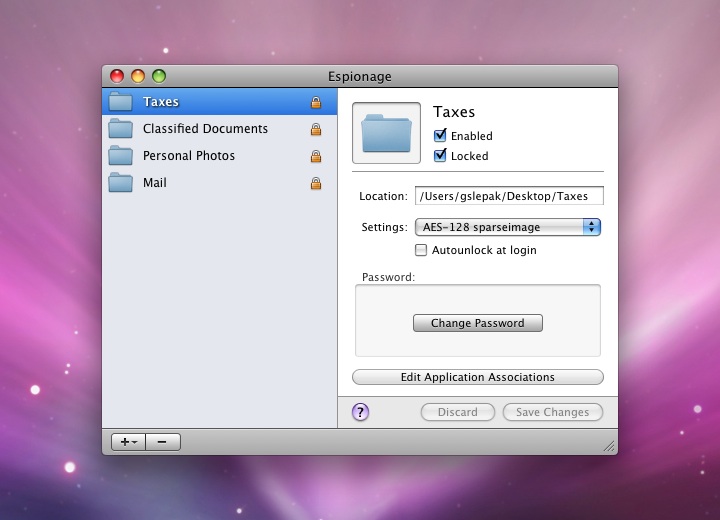Open help with the purple question mark
Screen dimensions: 720x520
coord(361,412)
